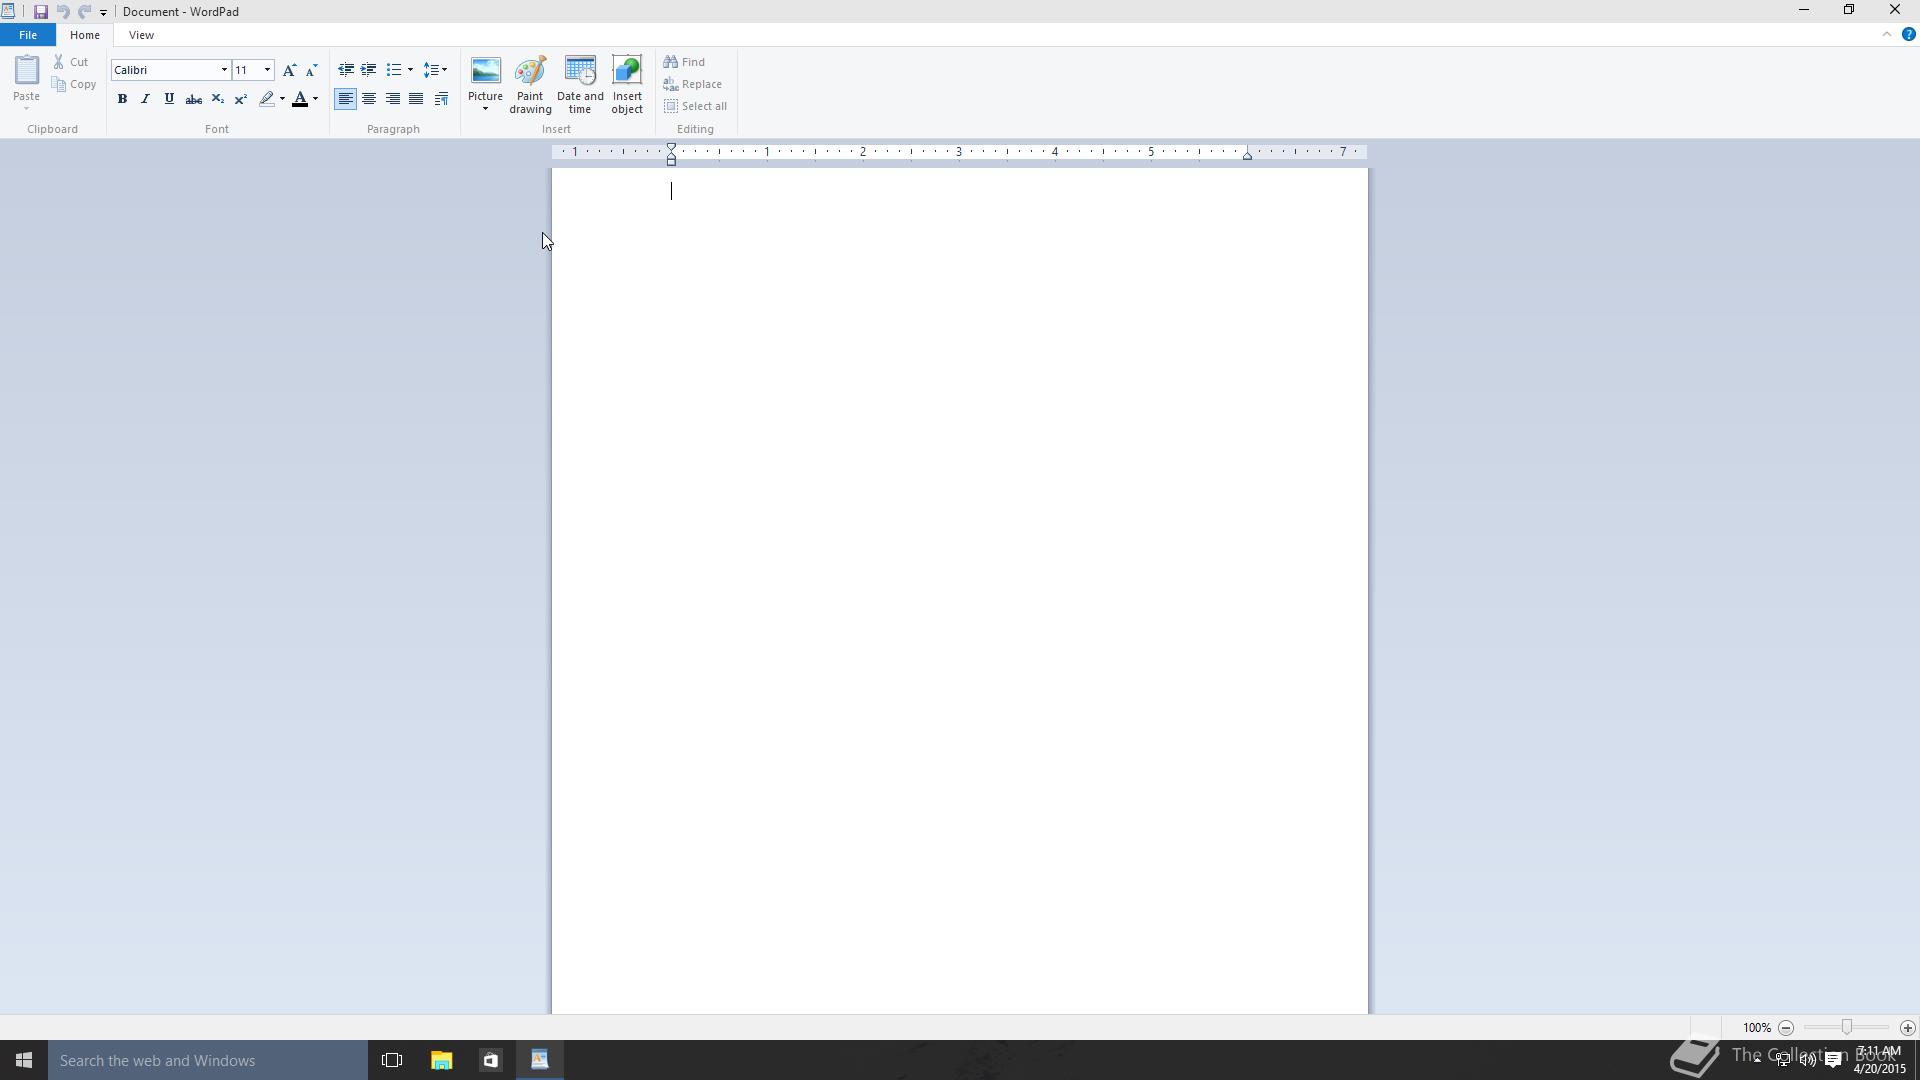Insert a Paint drawing
This screenshot has width=1920, height=1080.
coord(530,85)
